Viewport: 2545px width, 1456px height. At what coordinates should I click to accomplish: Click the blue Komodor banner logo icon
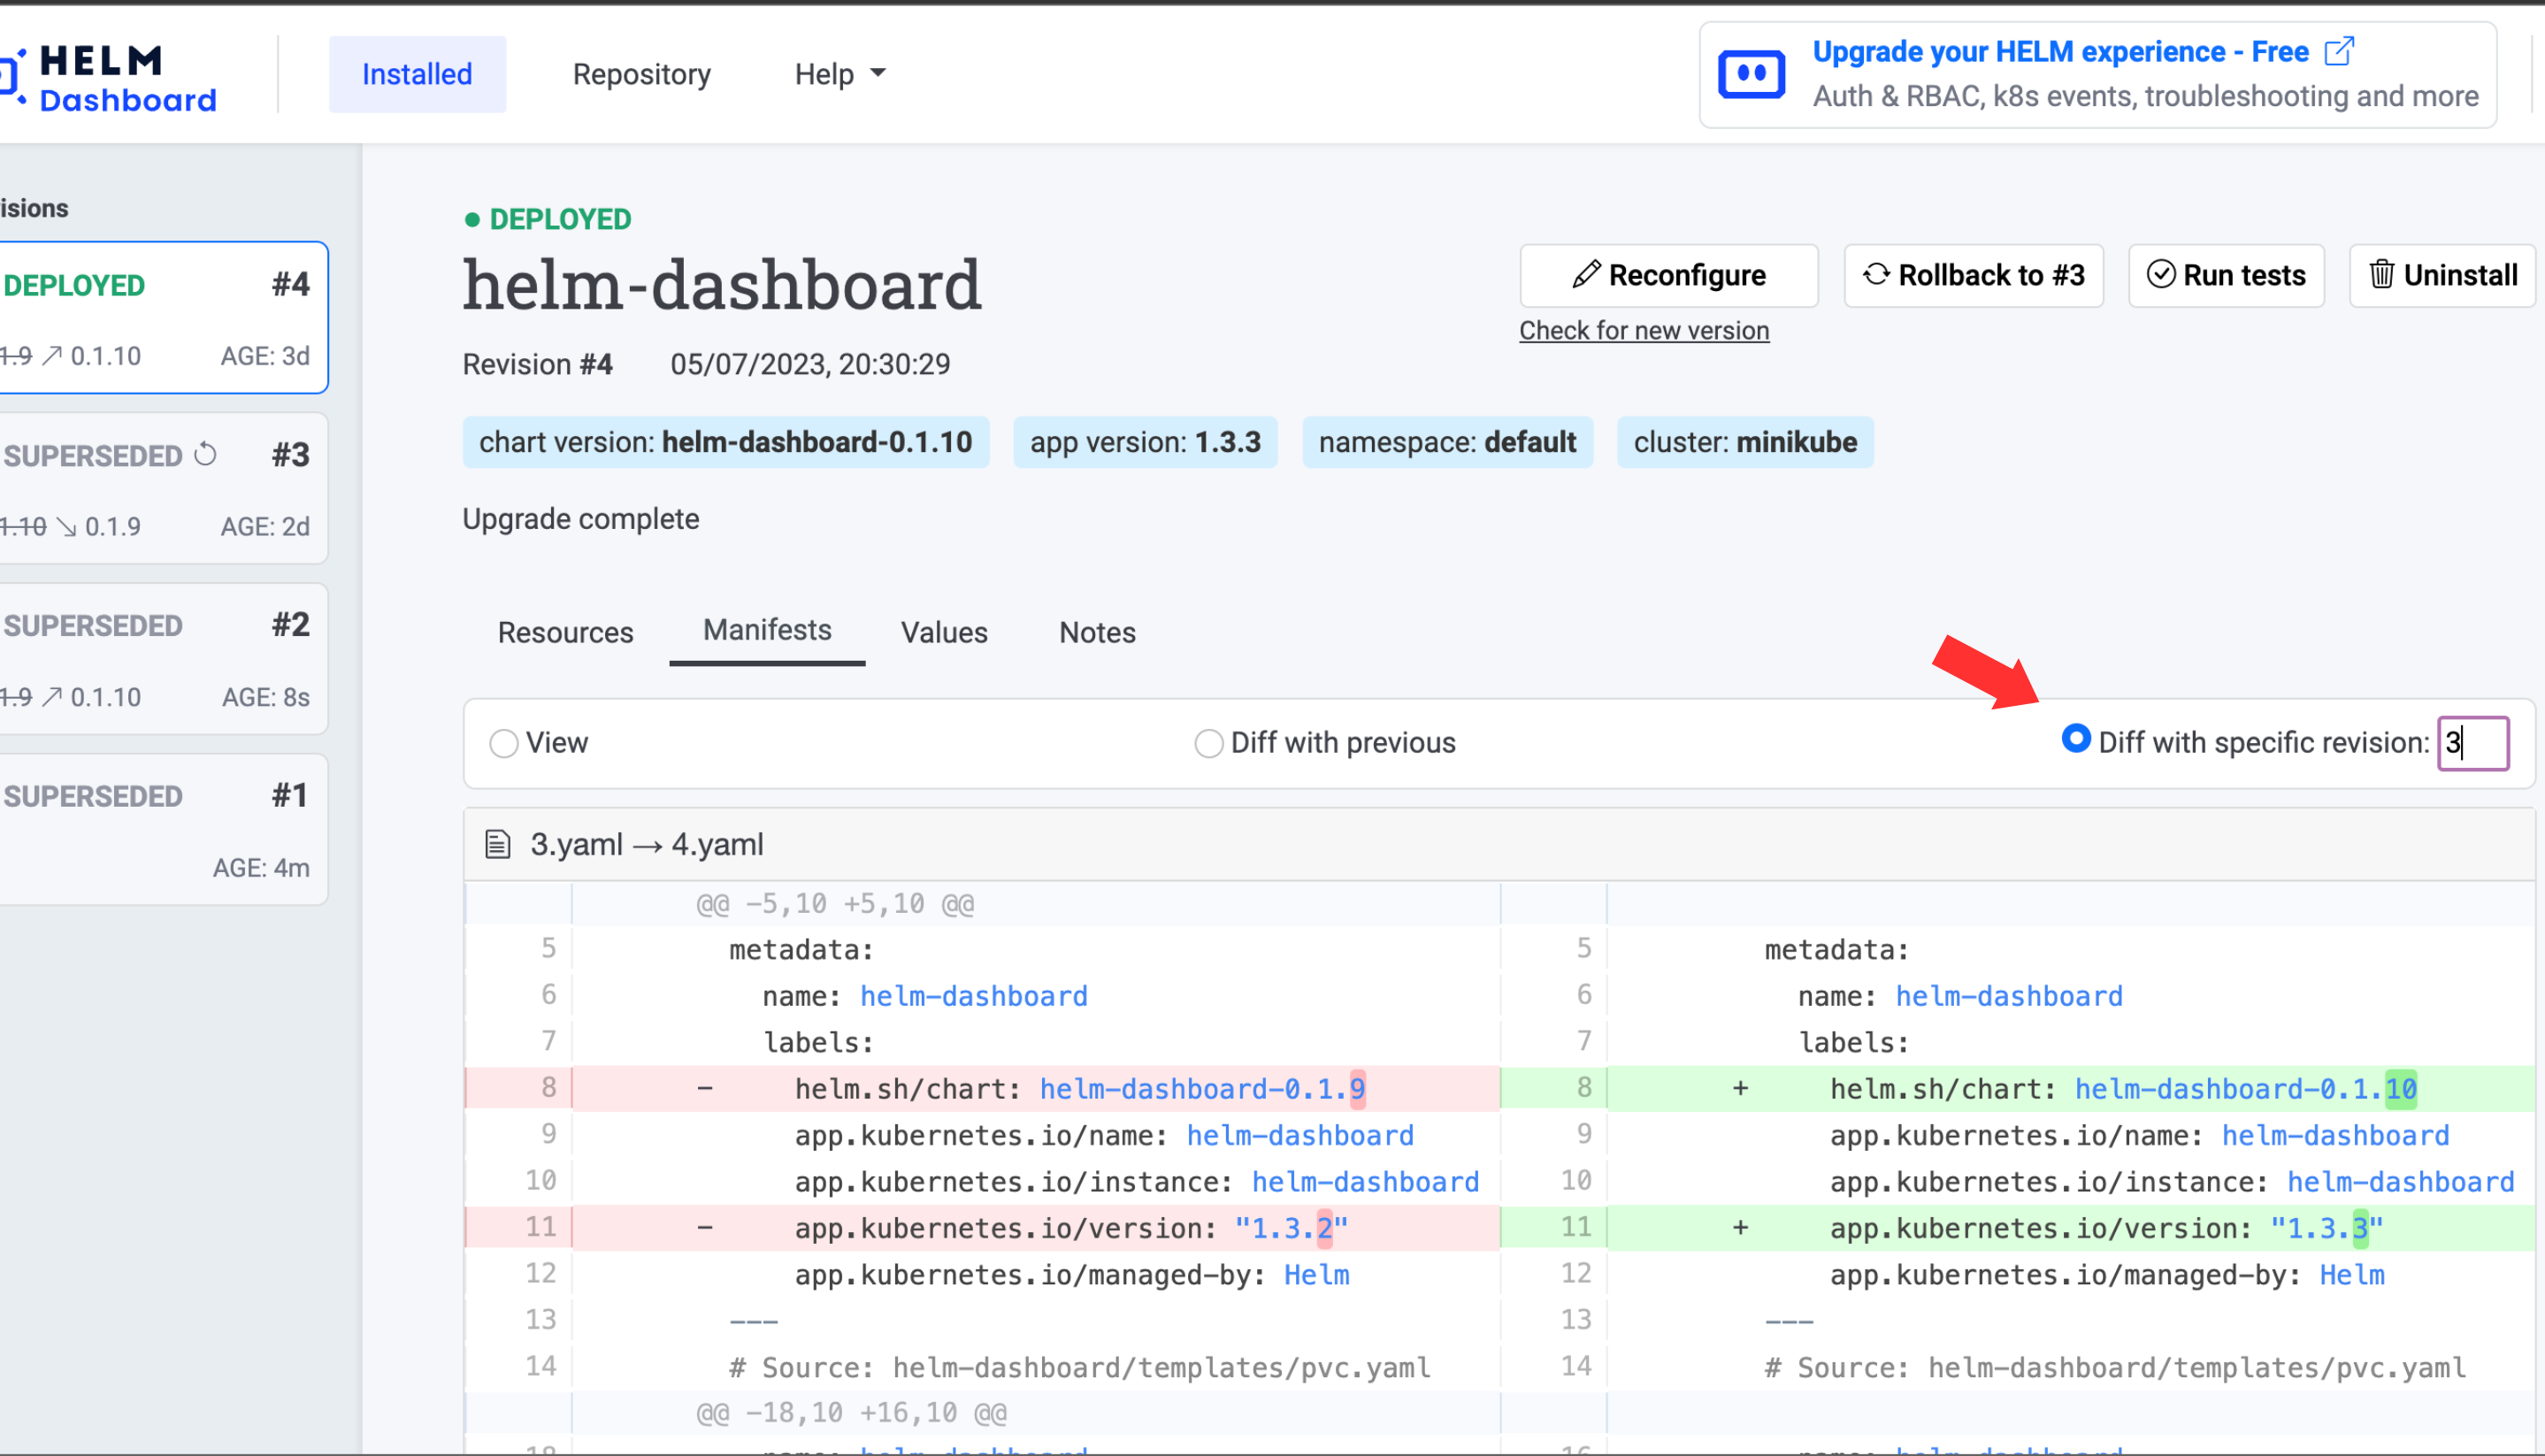tap(1751, 75)
